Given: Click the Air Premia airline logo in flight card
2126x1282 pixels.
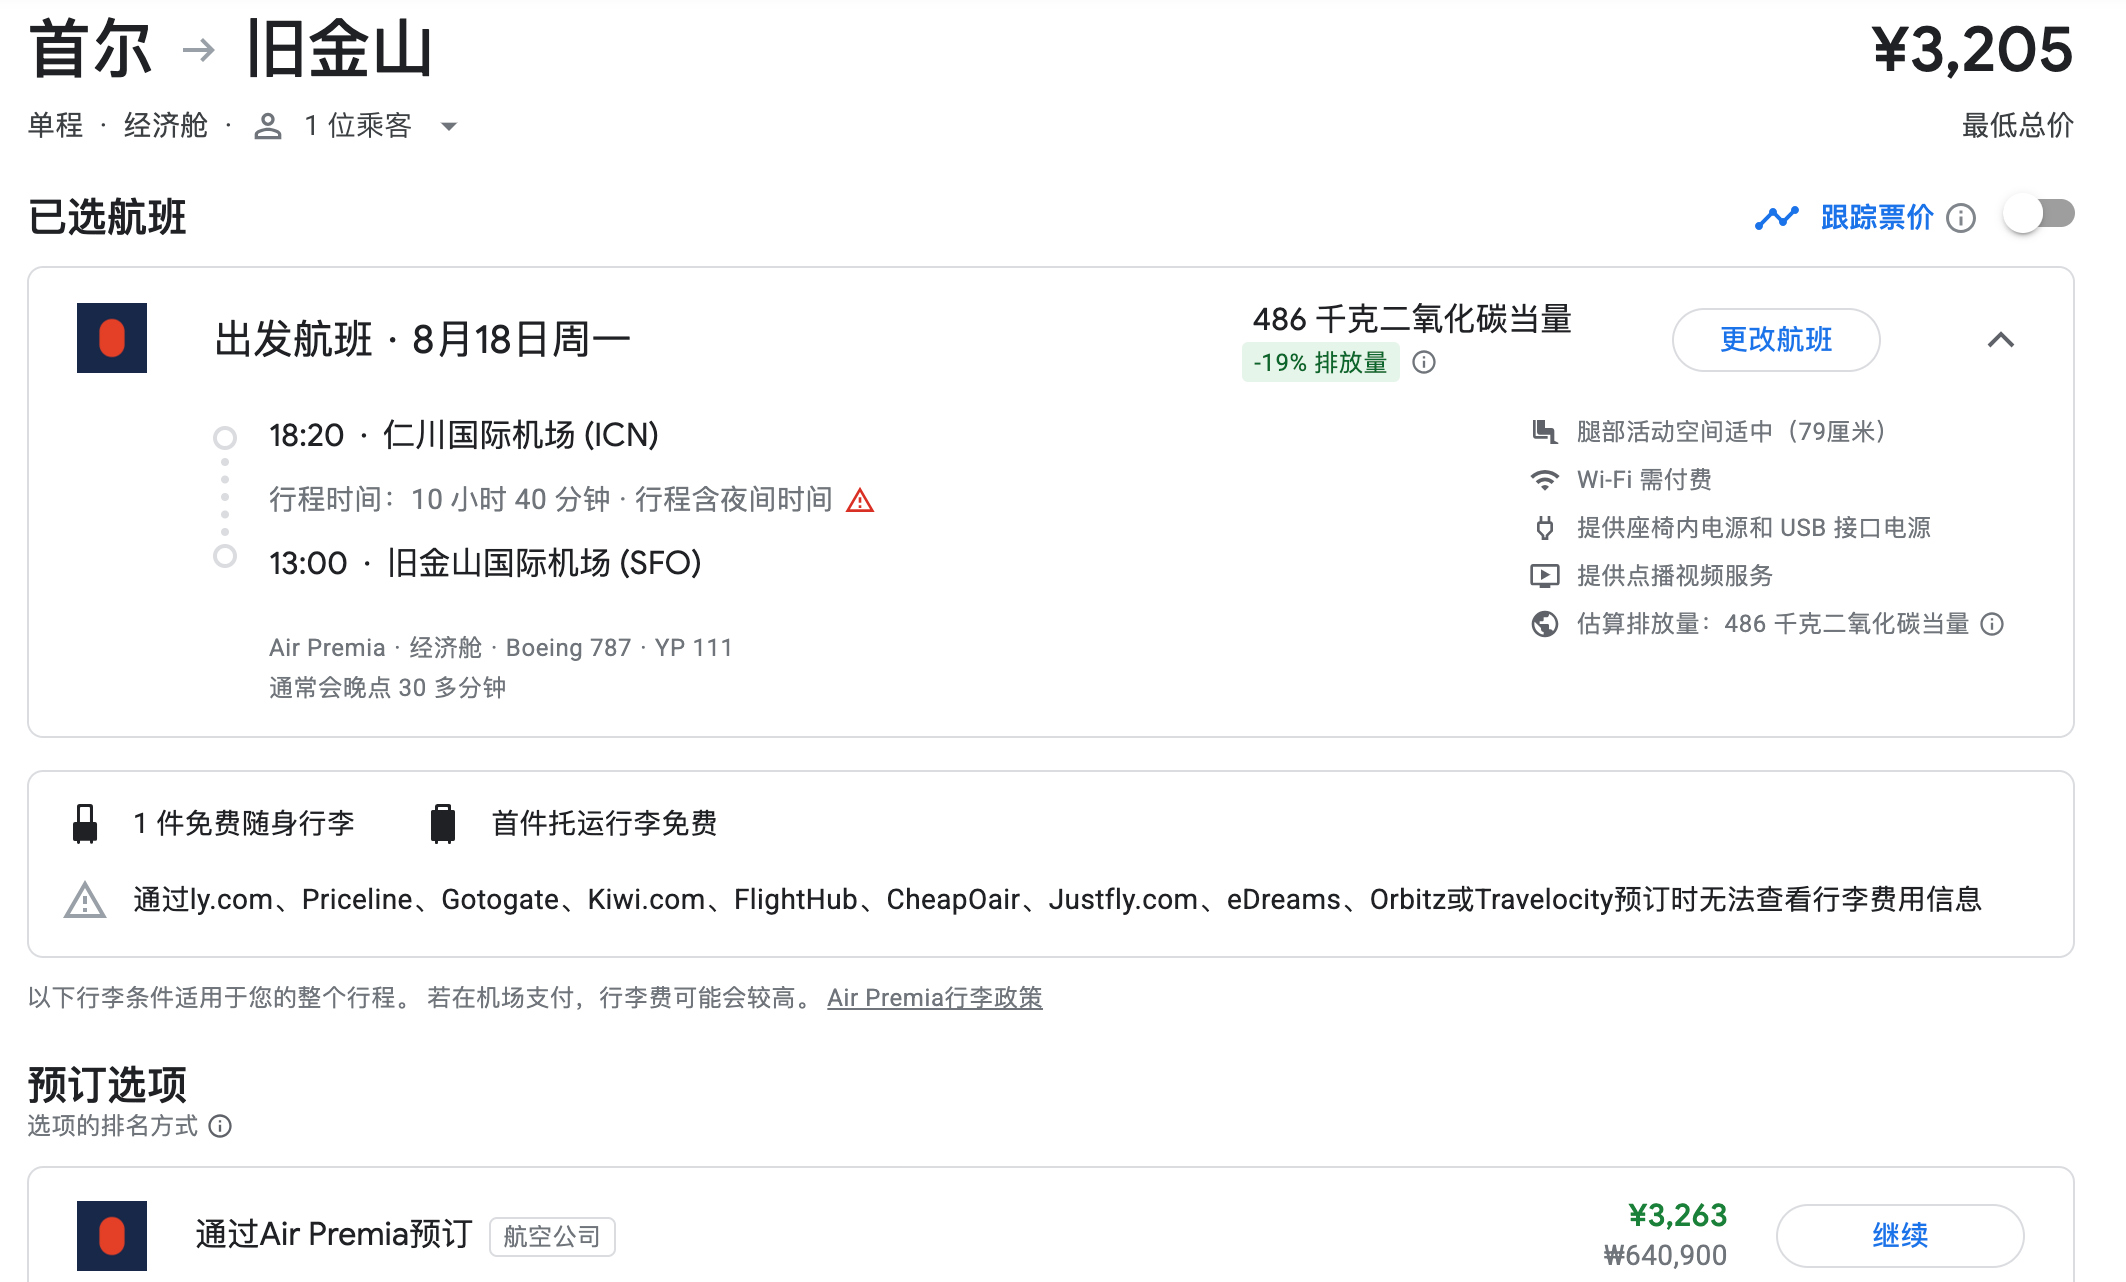Looking at the screenshot, I should tap(112, 338).
